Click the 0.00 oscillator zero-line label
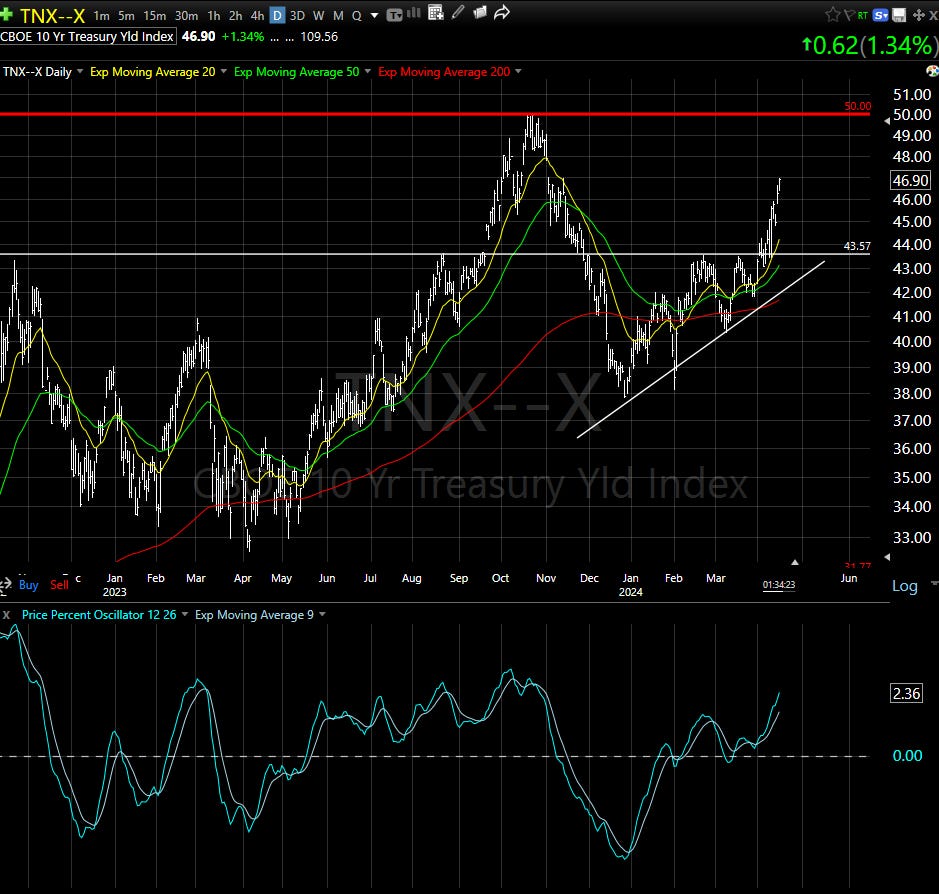Screen dimensions: 939x894 [907, 756]
